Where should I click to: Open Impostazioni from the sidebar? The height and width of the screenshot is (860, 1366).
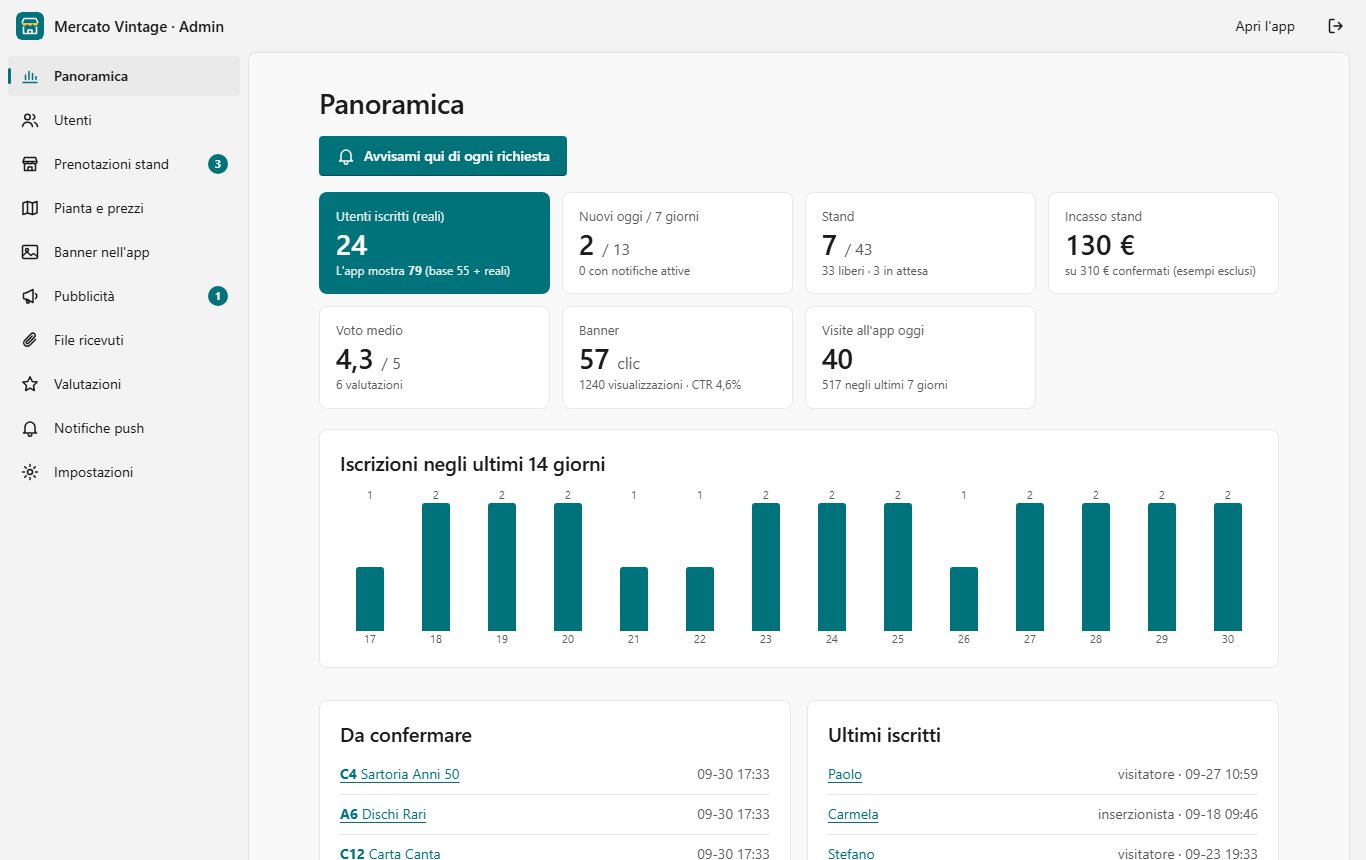[x=124, y=472]
